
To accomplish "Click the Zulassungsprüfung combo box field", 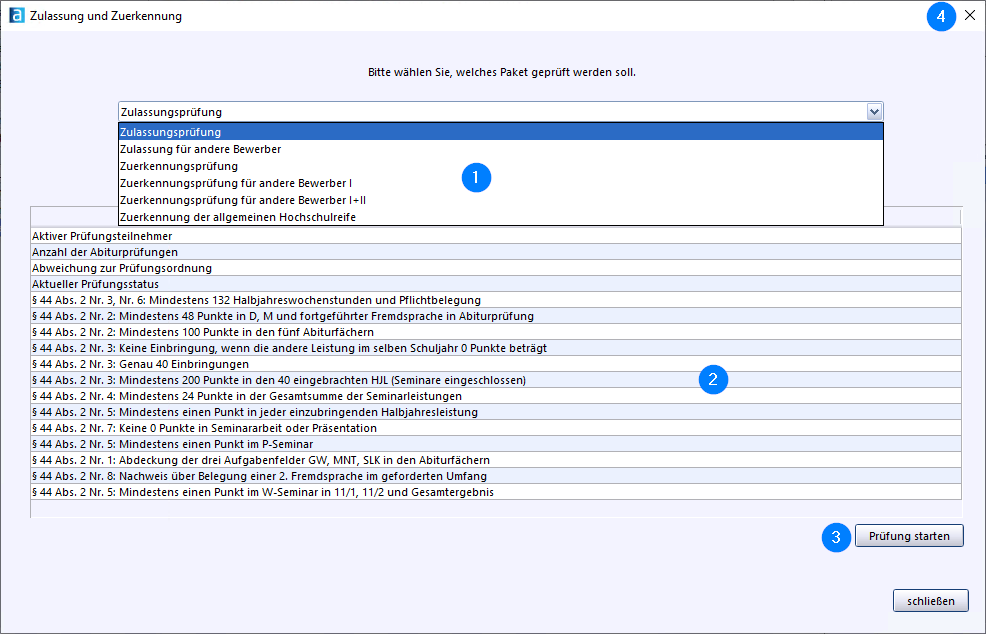I will click(x=501, y=112).
